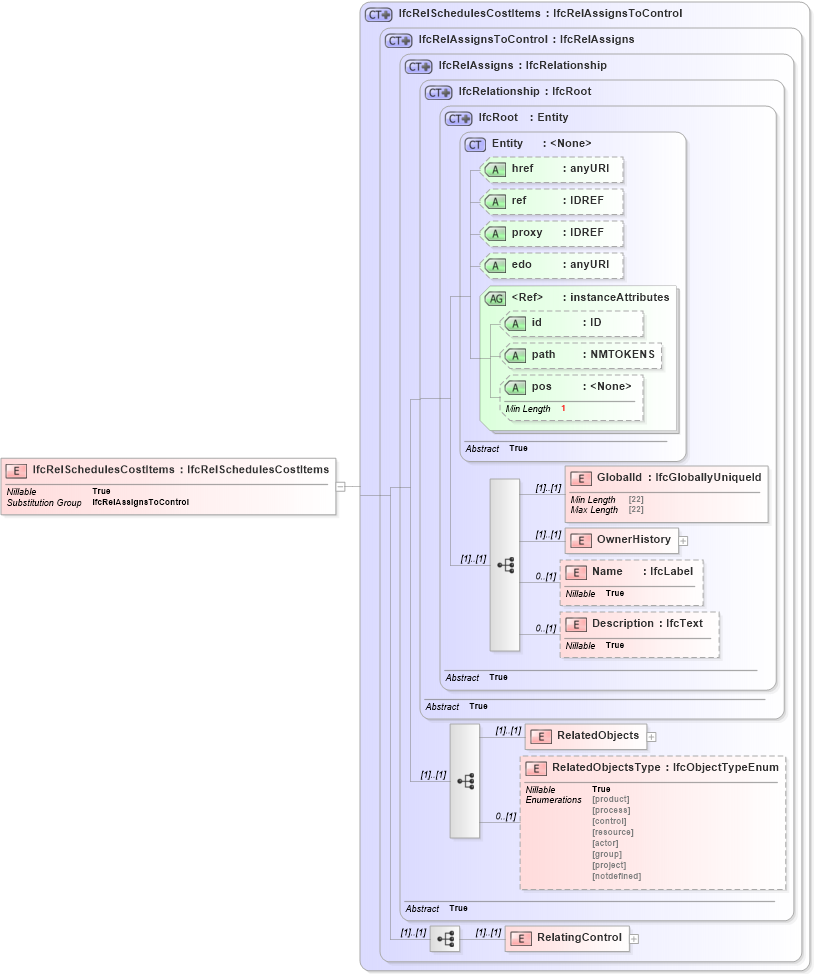Click the CT icon of IfcRelAssignsToControl type
This screenshot has height=974, width=814.
pos(398,40)
